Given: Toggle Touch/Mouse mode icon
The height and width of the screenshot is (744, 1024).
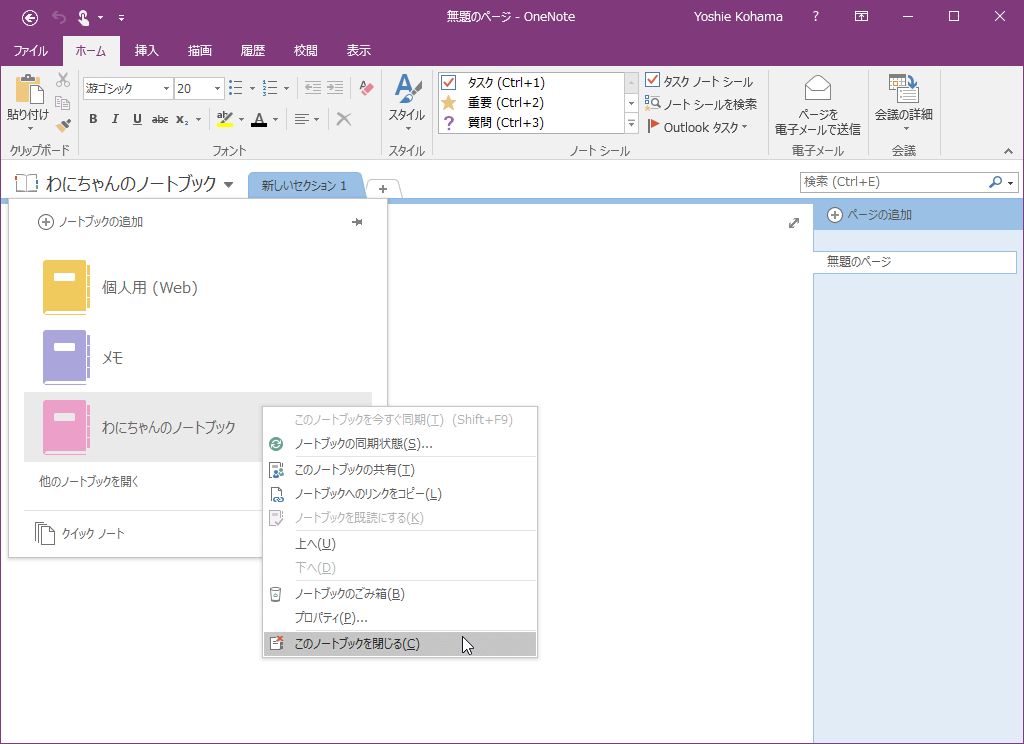Looking at the screenshot, I should tap(84, 18).
